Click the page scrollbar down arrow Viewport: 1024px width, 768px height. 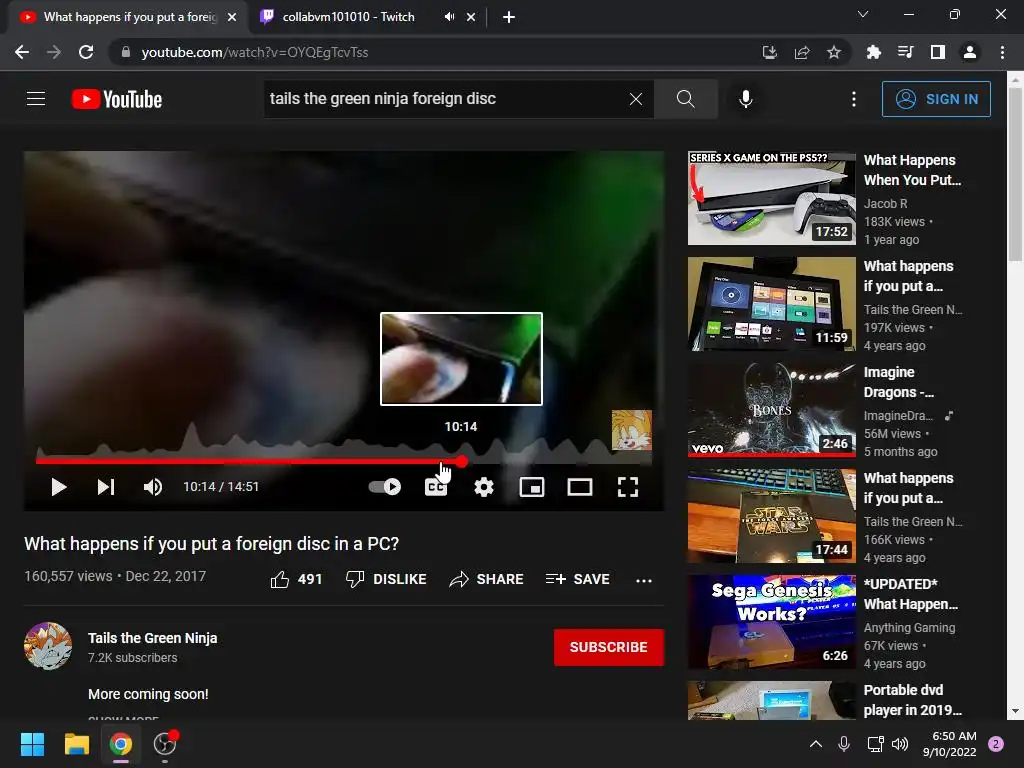coord(1015,711)
